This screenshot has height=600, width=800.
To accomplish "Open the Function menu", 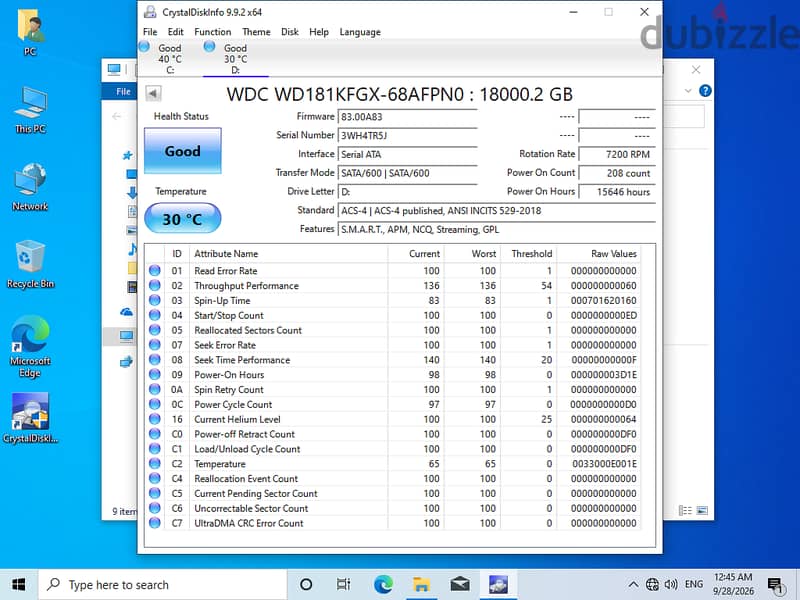I will pyautogui.click(x=212, y=32).
